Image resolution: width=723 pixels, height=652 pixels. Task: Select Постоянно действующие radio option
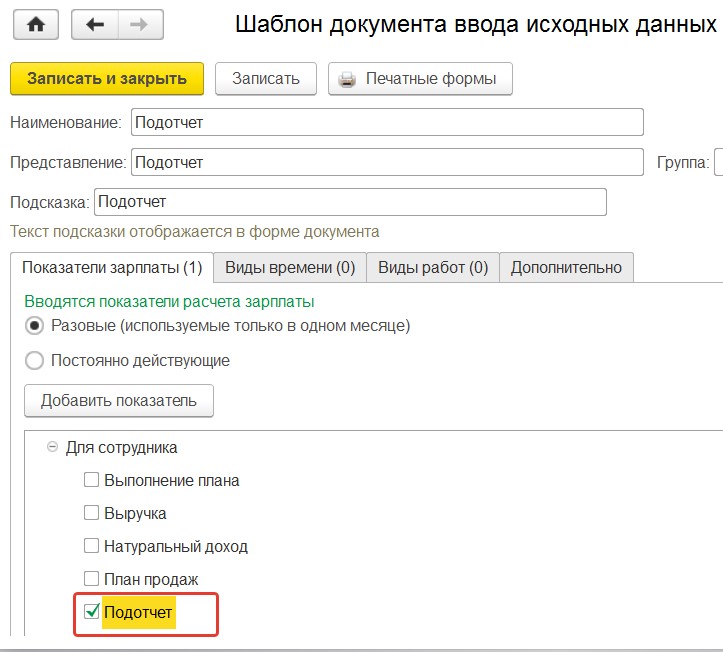[35, 361]
